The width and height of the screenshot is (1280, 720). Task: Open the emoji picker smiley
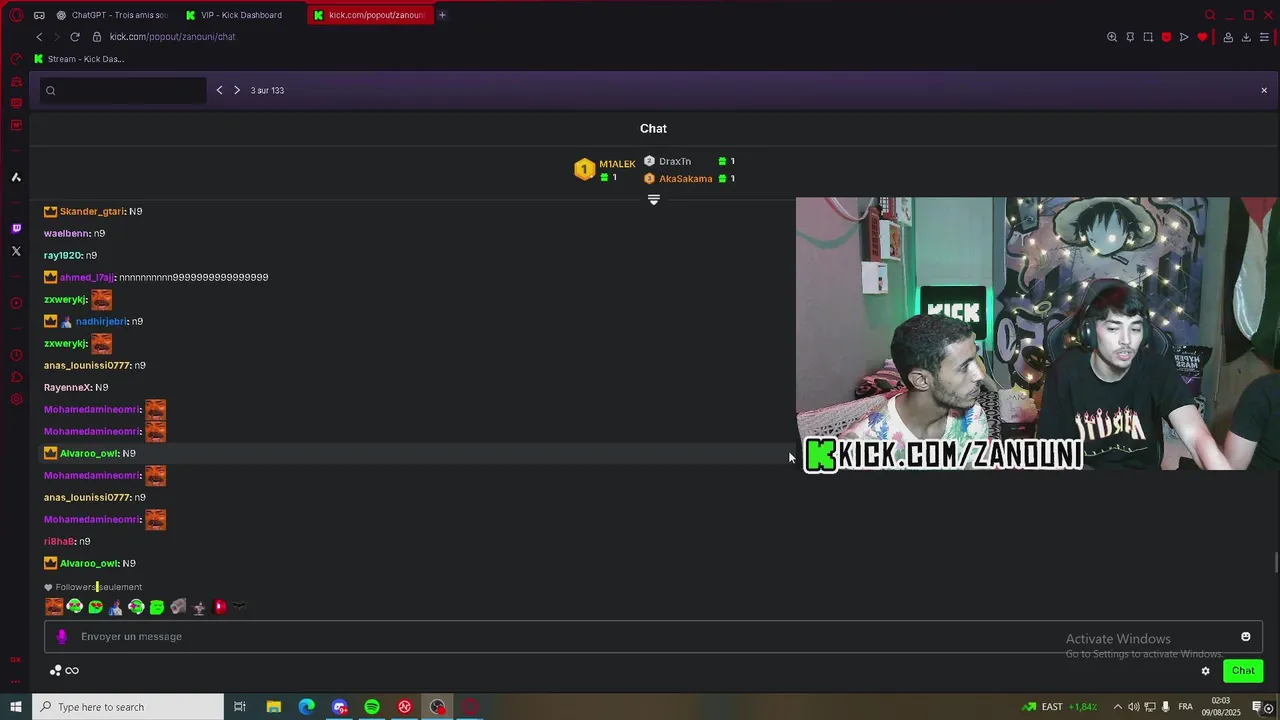click(1245, 637)
